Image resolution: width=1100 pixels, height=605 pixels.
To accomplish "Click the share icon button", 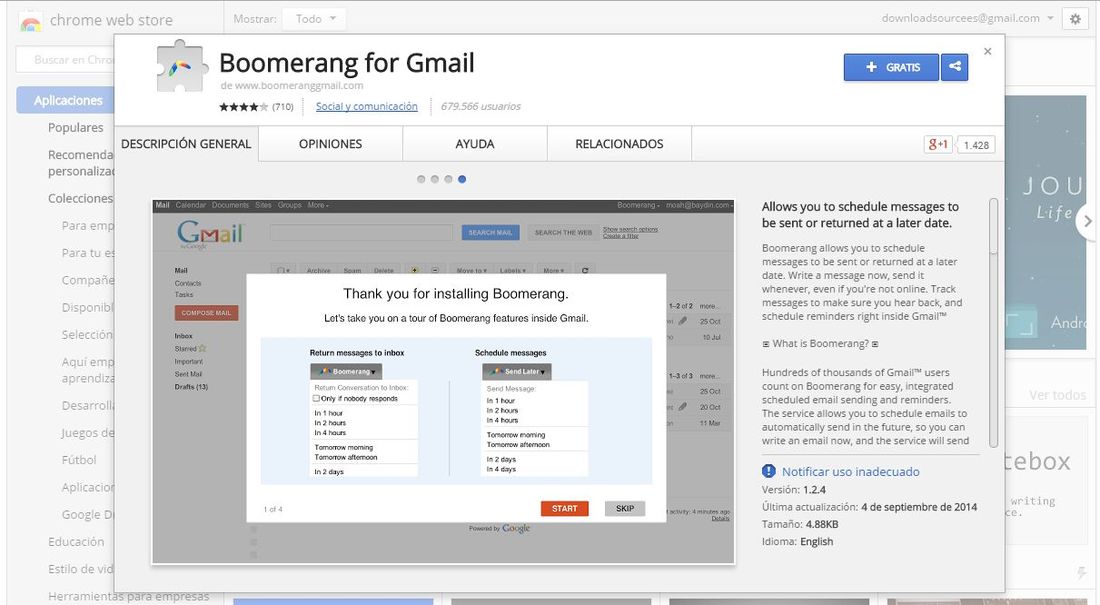I will click(x=955, y=67).
